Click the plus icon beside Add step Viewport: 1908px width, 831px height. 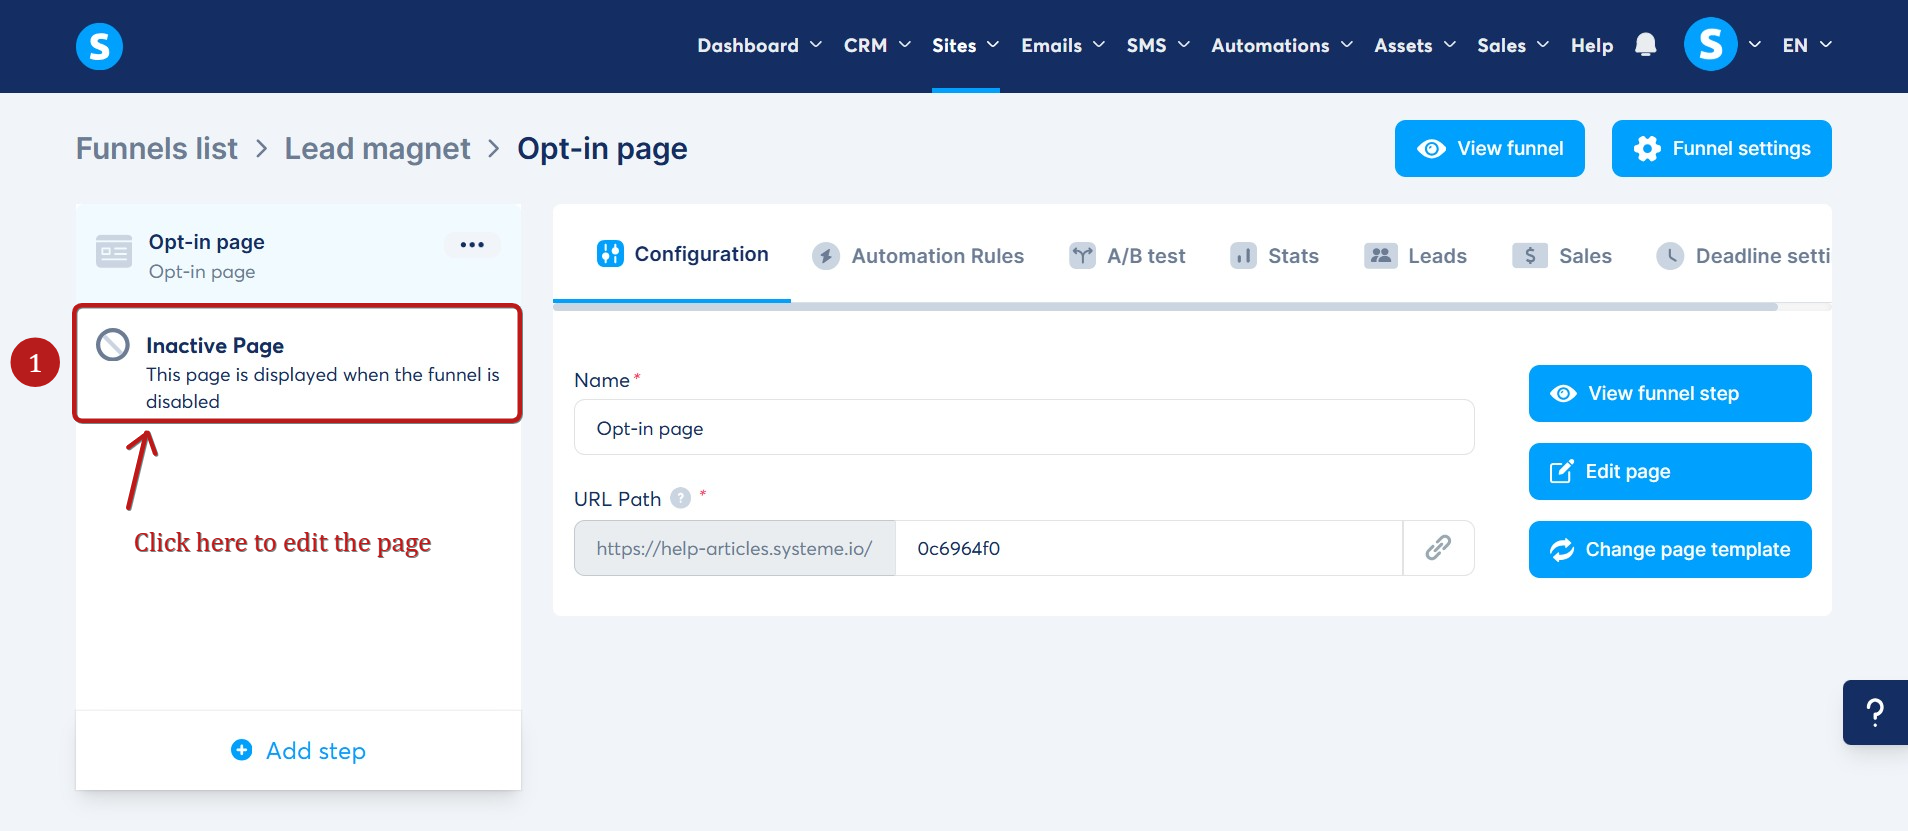[x=242, y=750]
